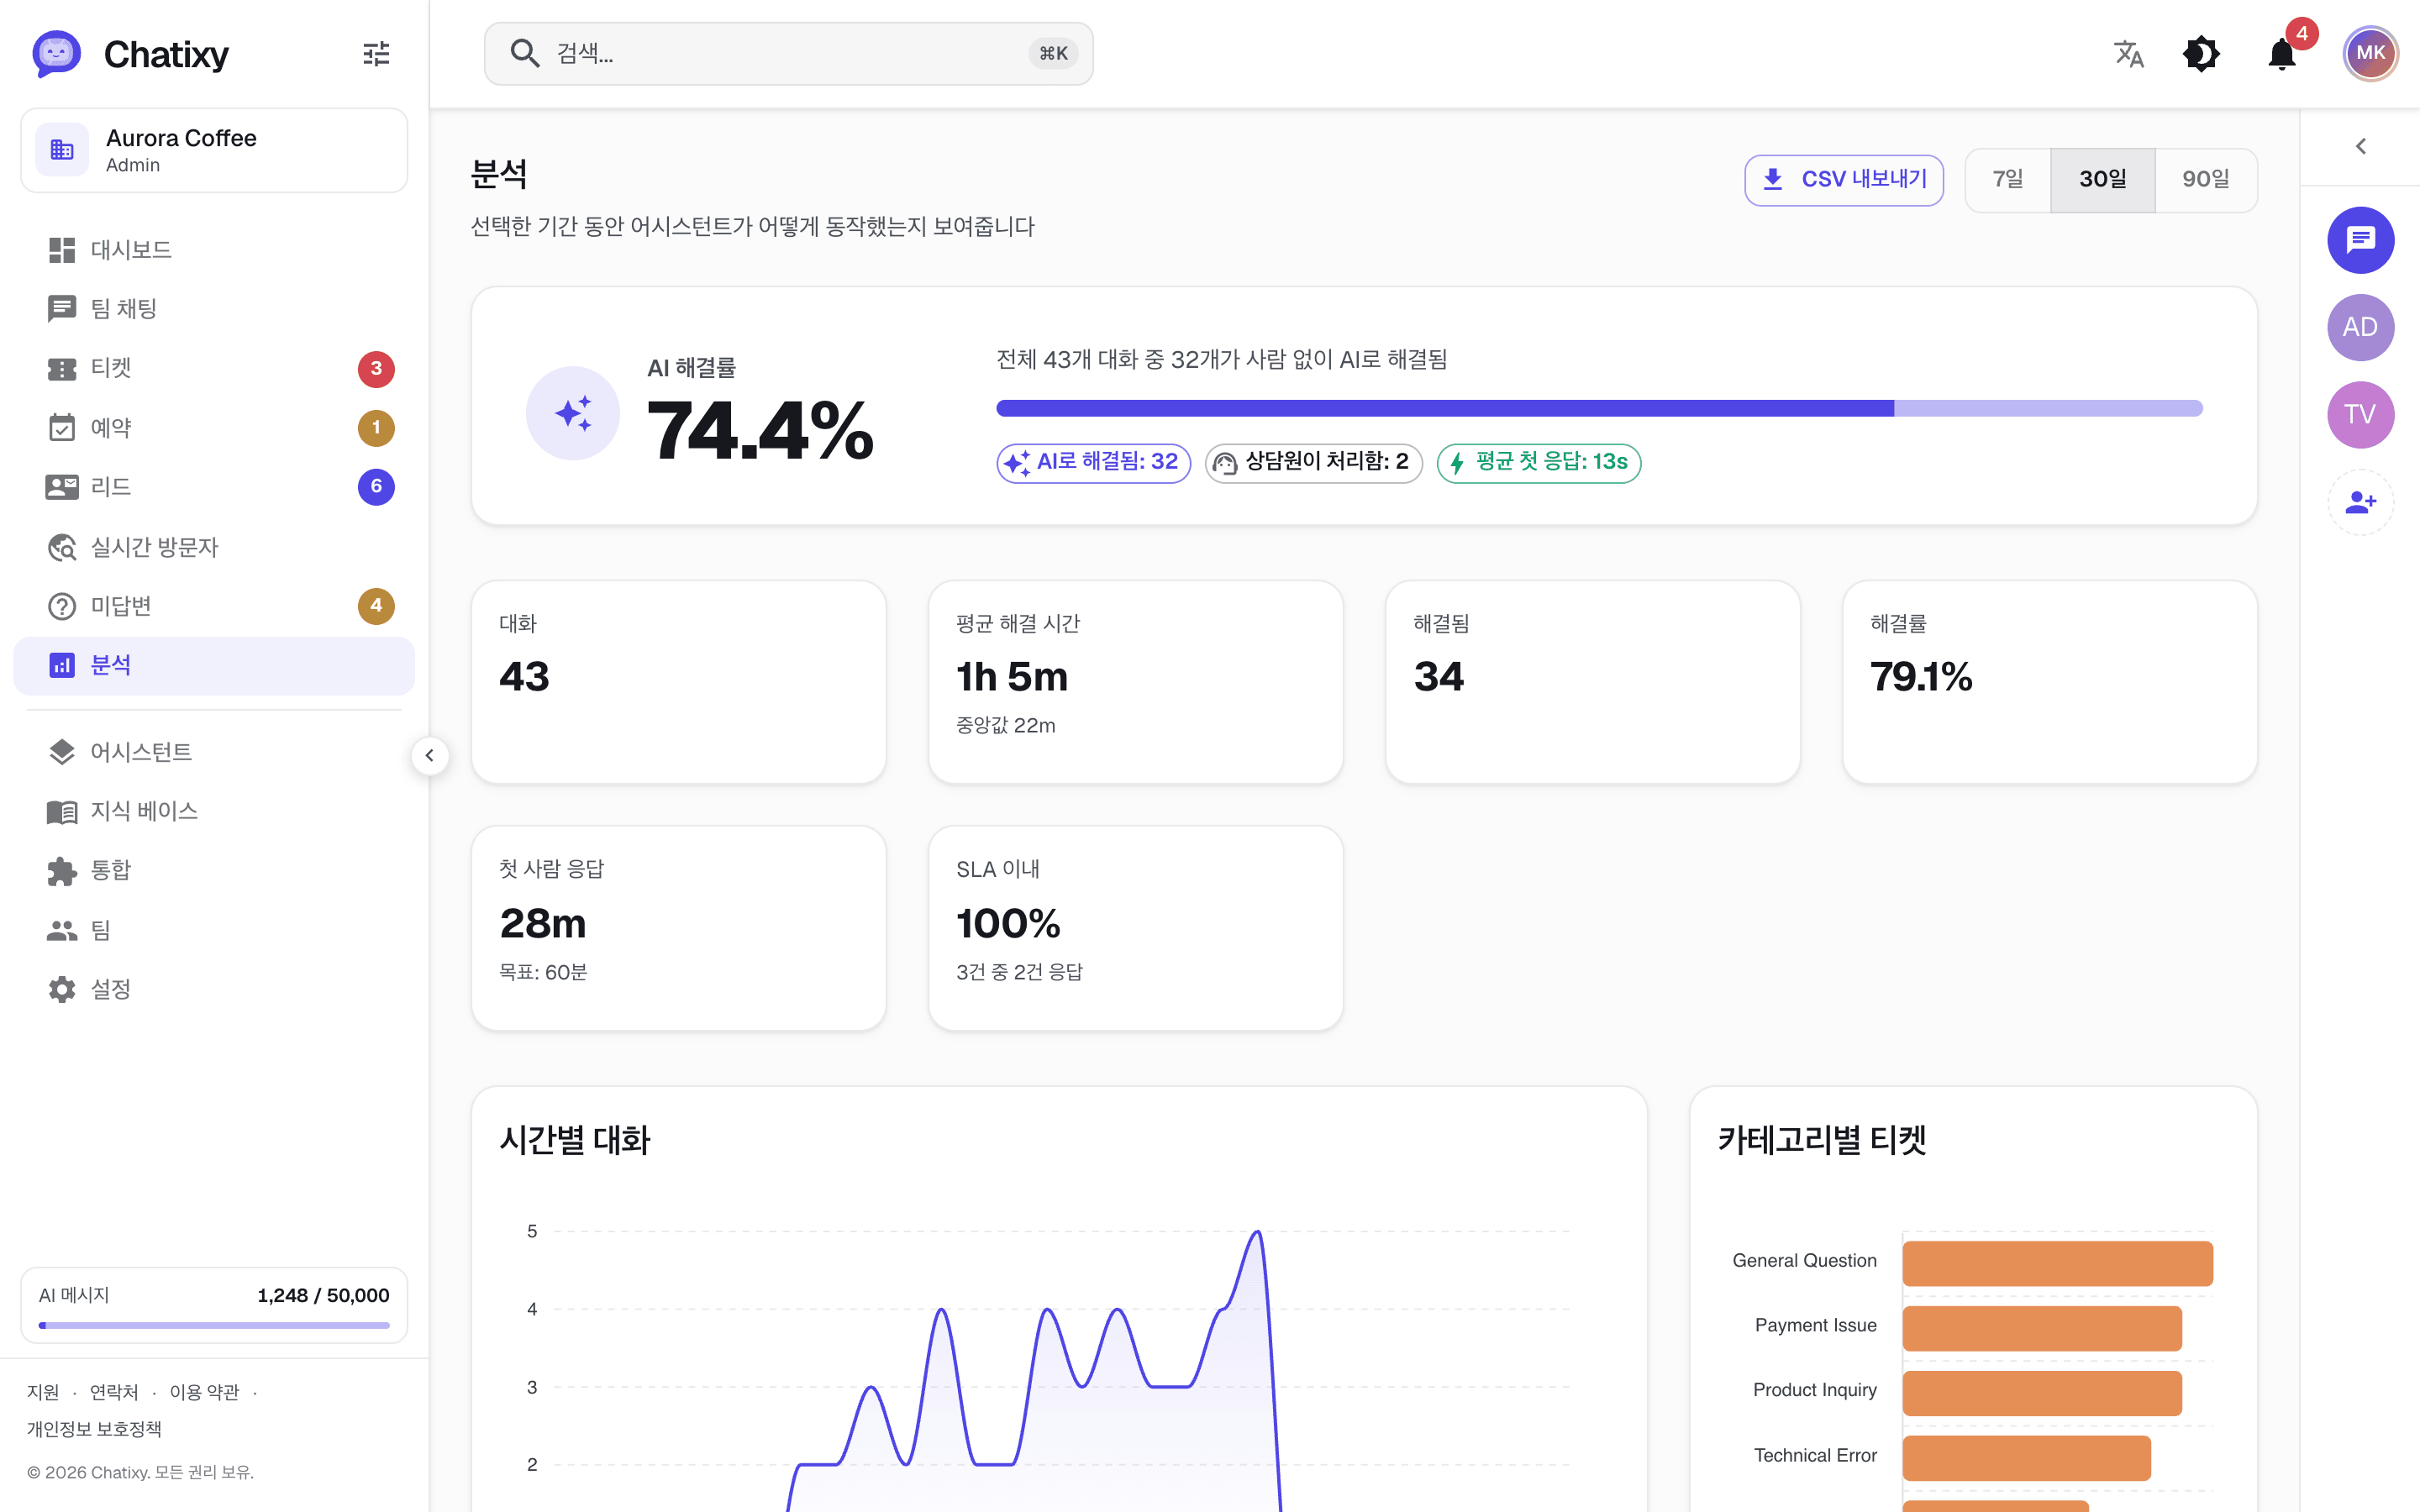Image resolution: width=2420 pixels, height=1512 pixels.
Task: Open the translate language icon
Action: click(x=2129, y=53)
